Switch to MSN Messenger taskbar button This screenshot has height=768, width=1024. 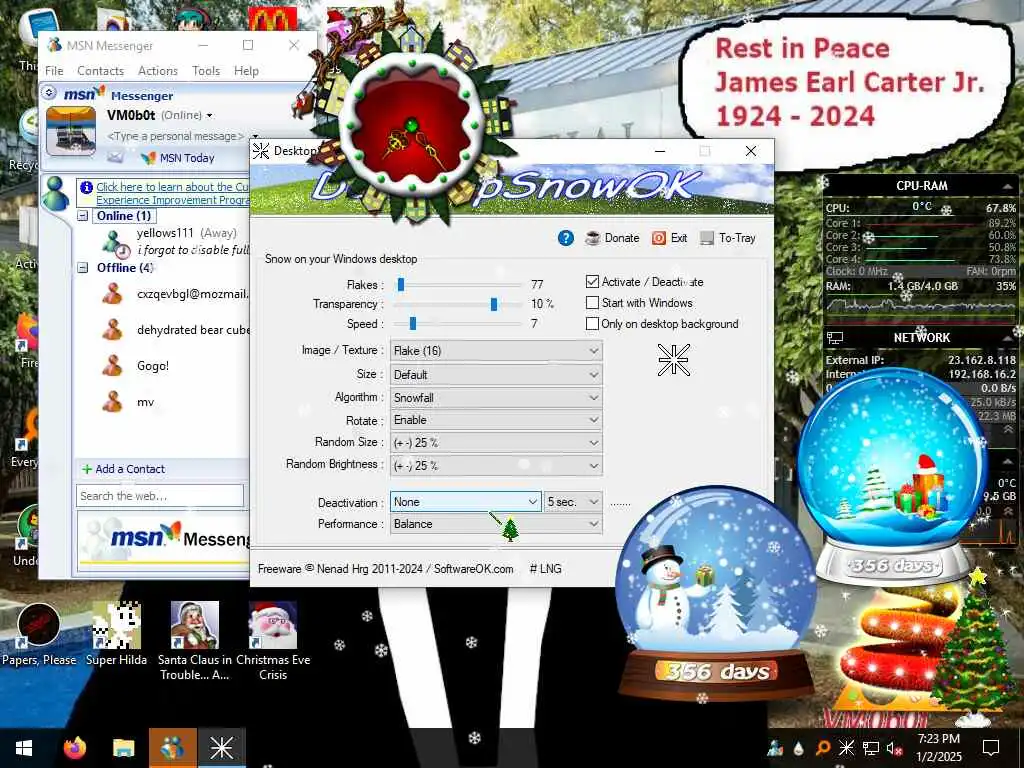pos(172,748)
